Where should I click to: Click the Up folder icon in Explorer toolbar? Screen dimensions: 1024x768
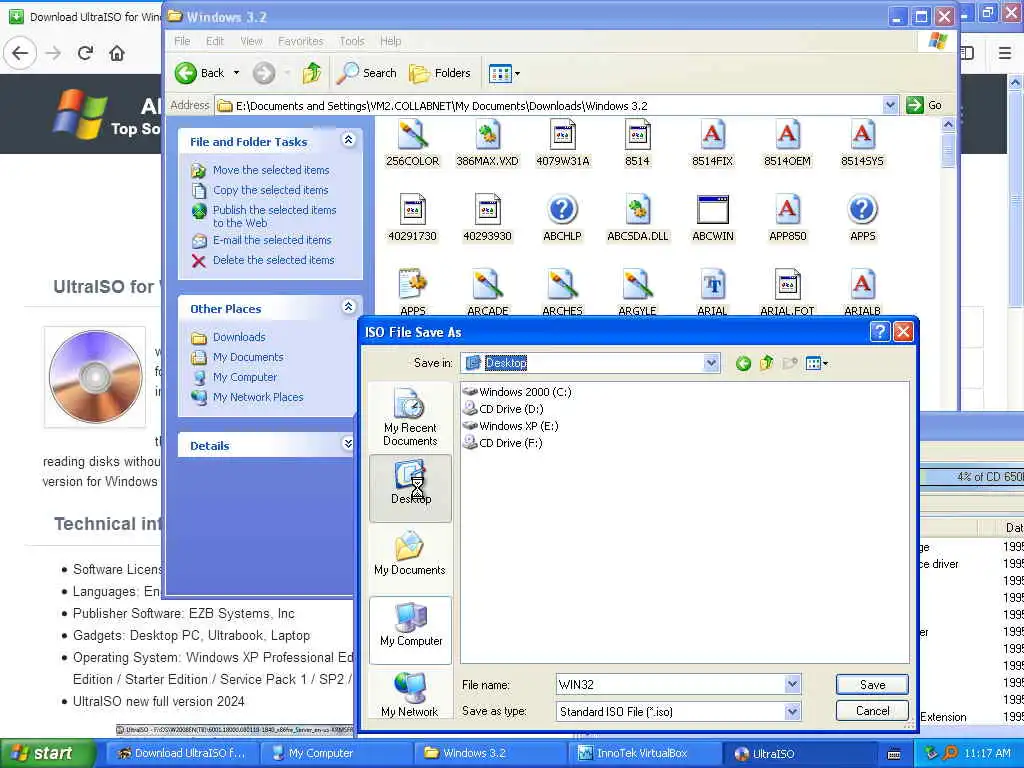pyautogui.click(x=312, y=73)
